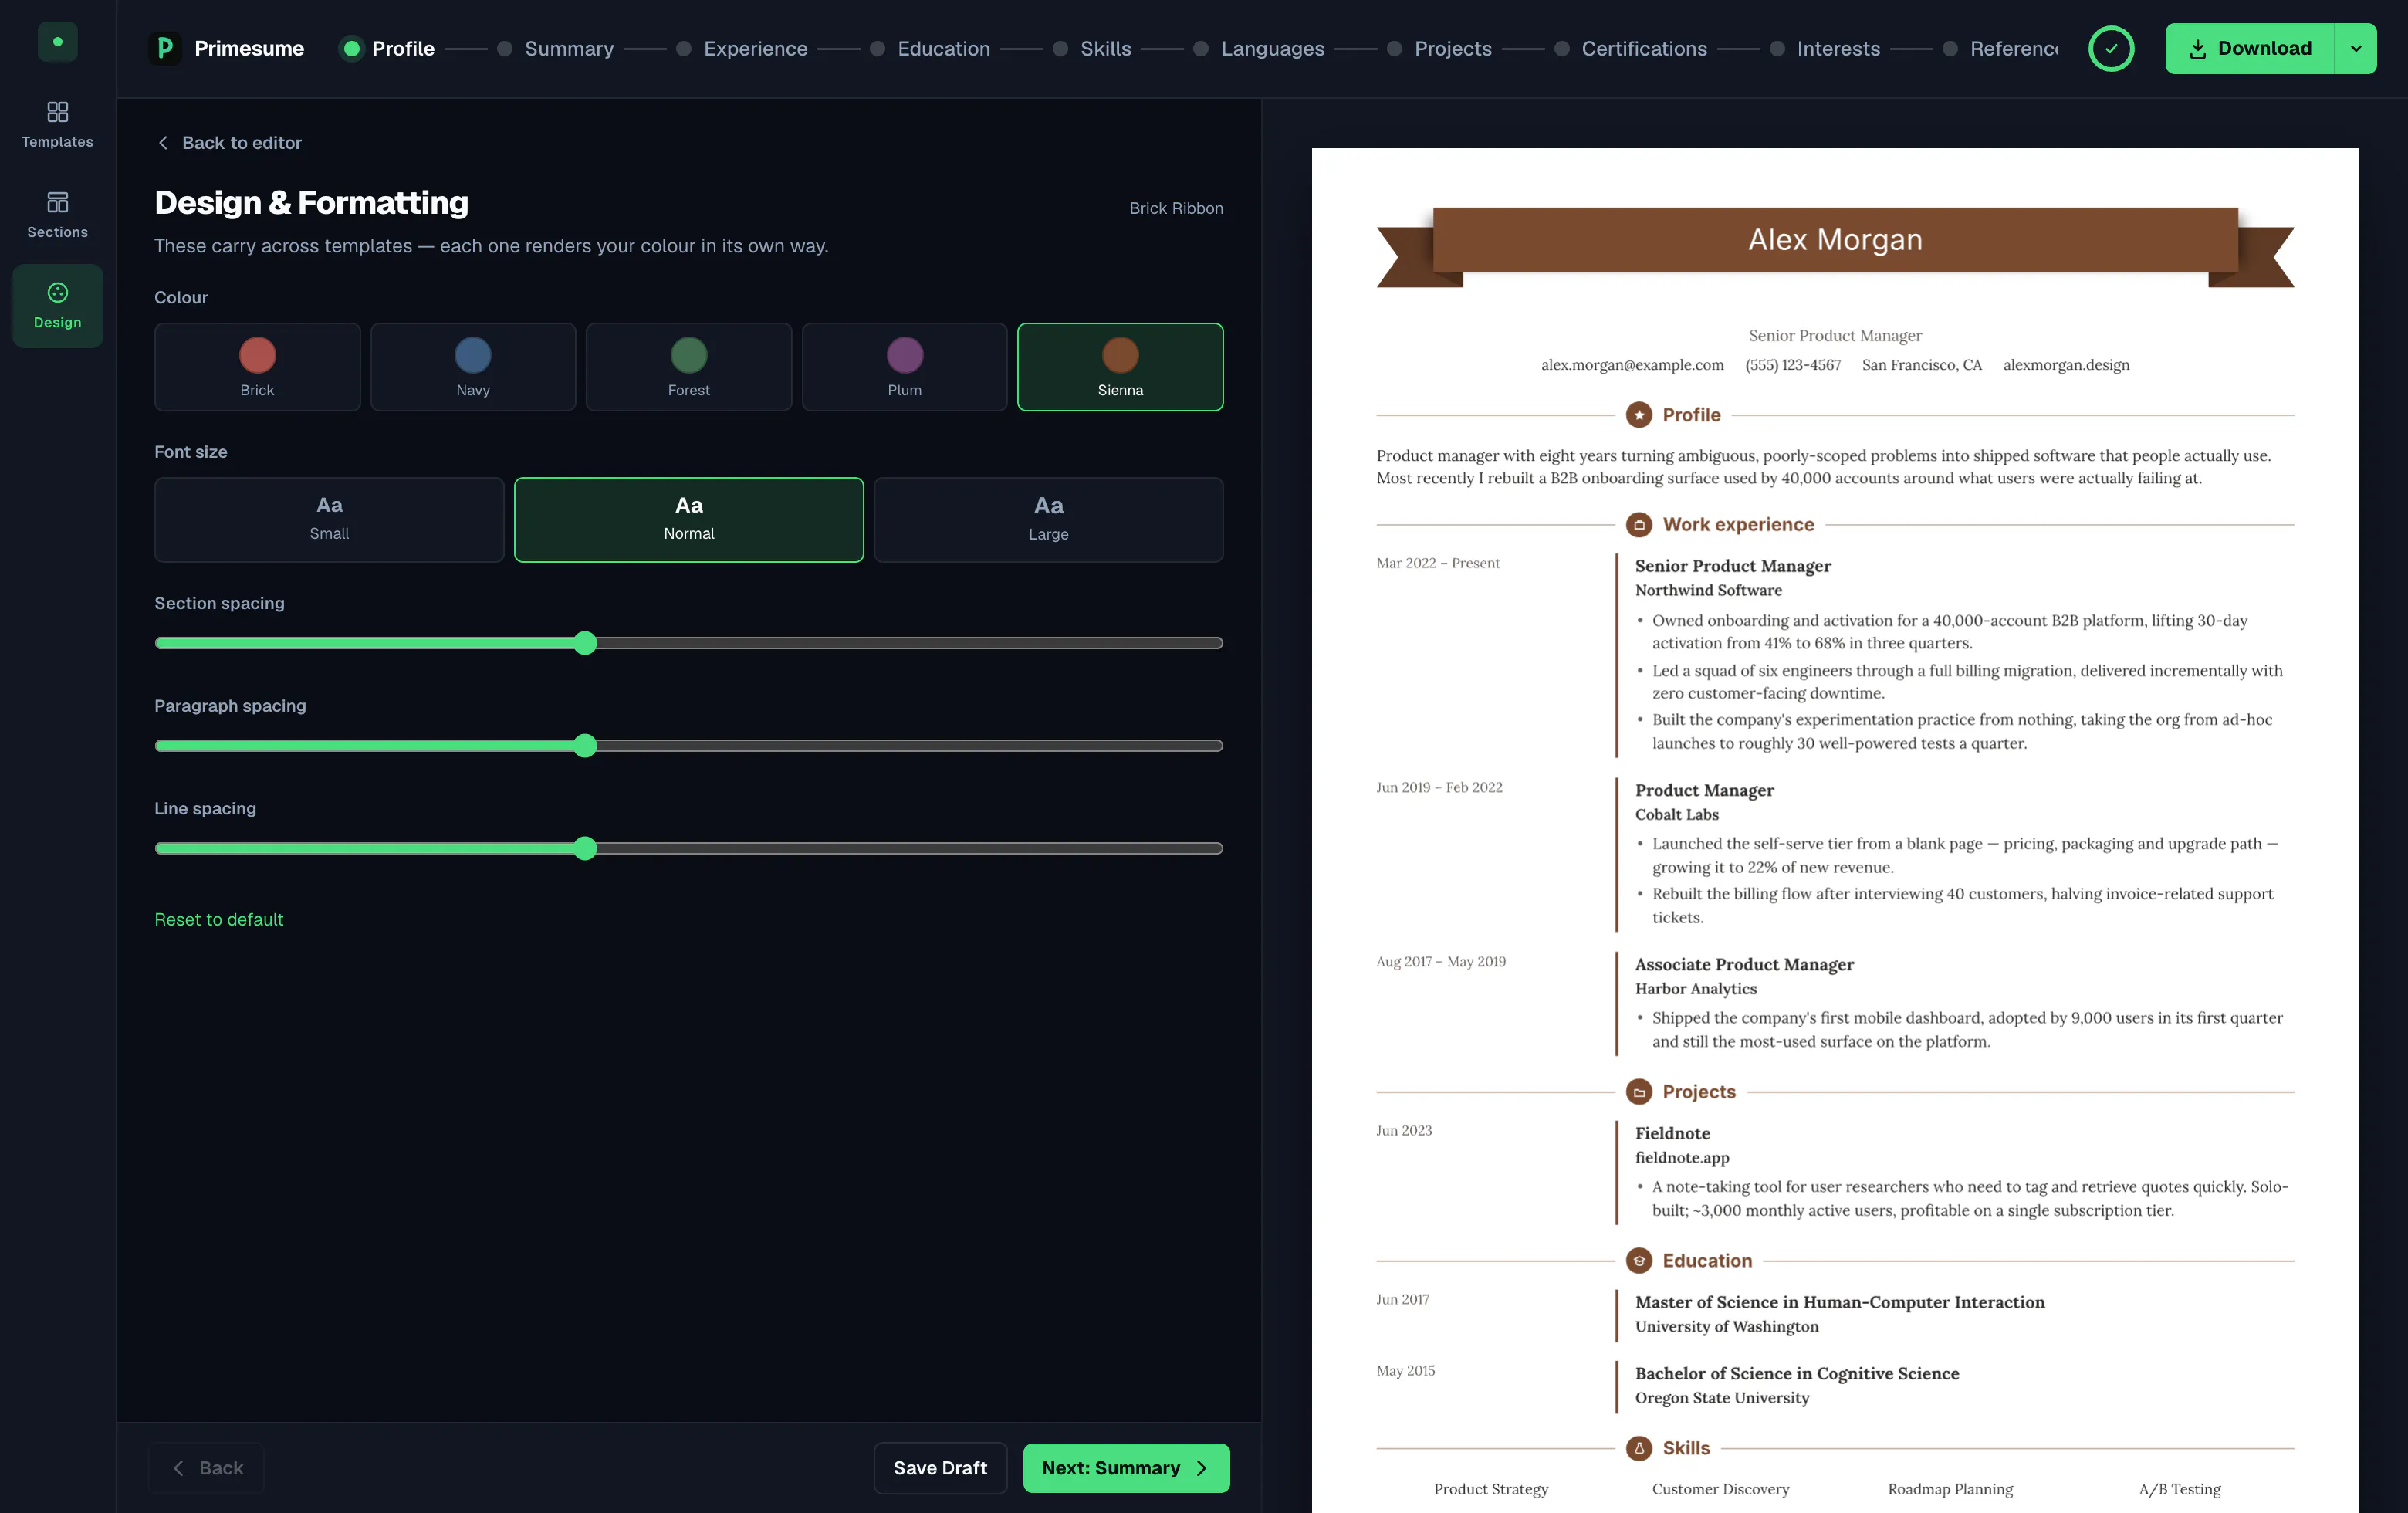Click the Projects folder icon in resume

[x=1639, y=1092]
